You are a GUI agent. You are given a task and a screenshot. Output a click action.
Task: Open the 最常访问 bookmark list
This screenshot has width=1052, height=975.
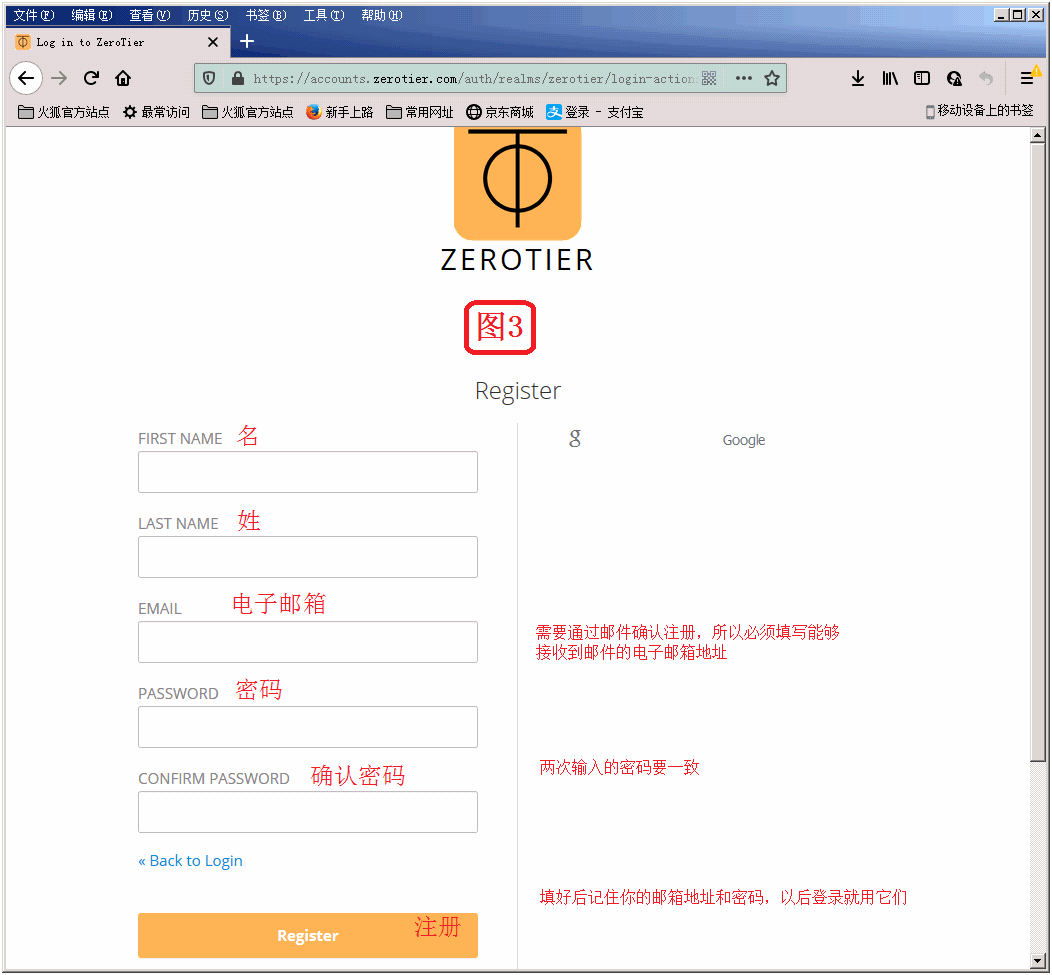tap(156, 112)
